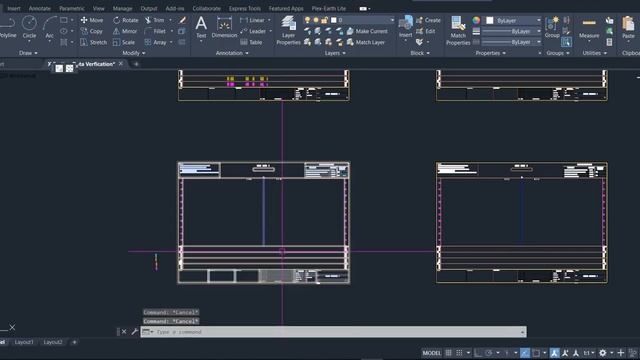Open the Express Tools ribbon tab
Viewport: 640px width, 360px height.
pos(244,9)
